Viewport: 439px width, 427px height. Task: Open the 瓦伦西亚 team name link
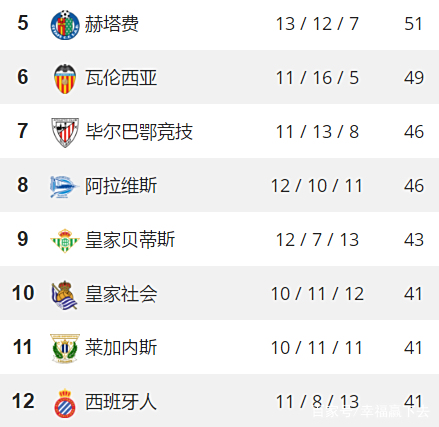pos(121,78)
